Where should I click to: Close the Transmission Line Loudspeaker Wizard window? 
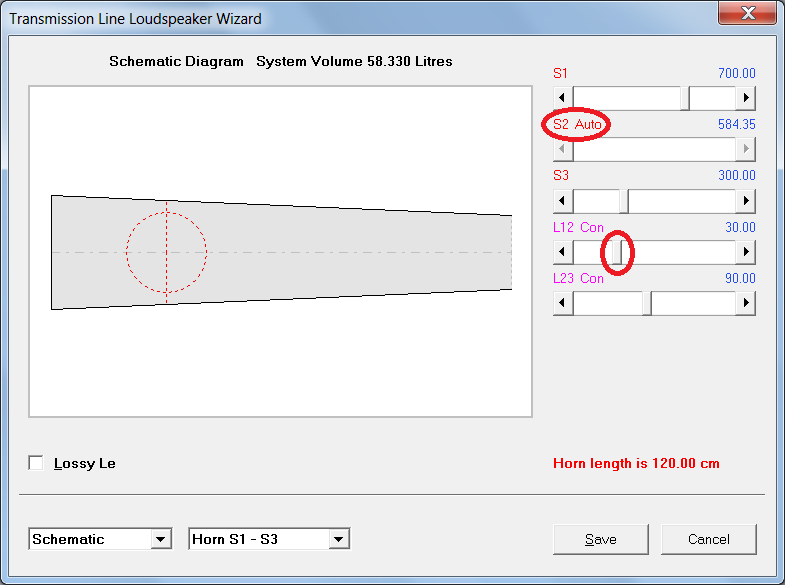747,13
